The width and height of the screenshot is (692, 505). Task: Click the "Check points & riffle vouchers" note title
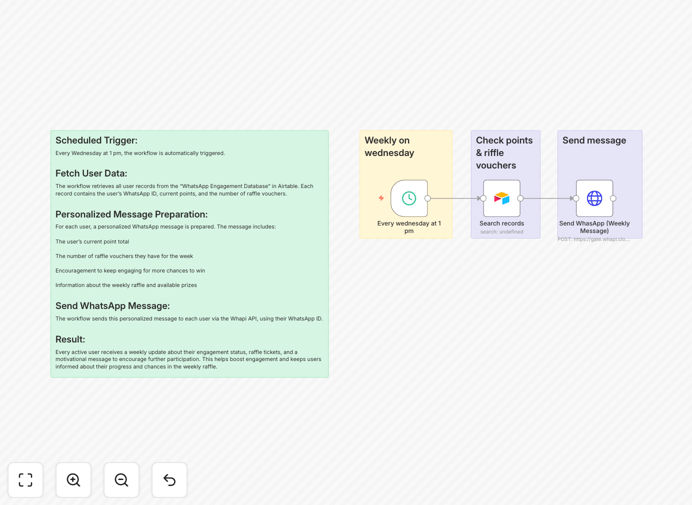pyautogui.click(x=504, y=153)
